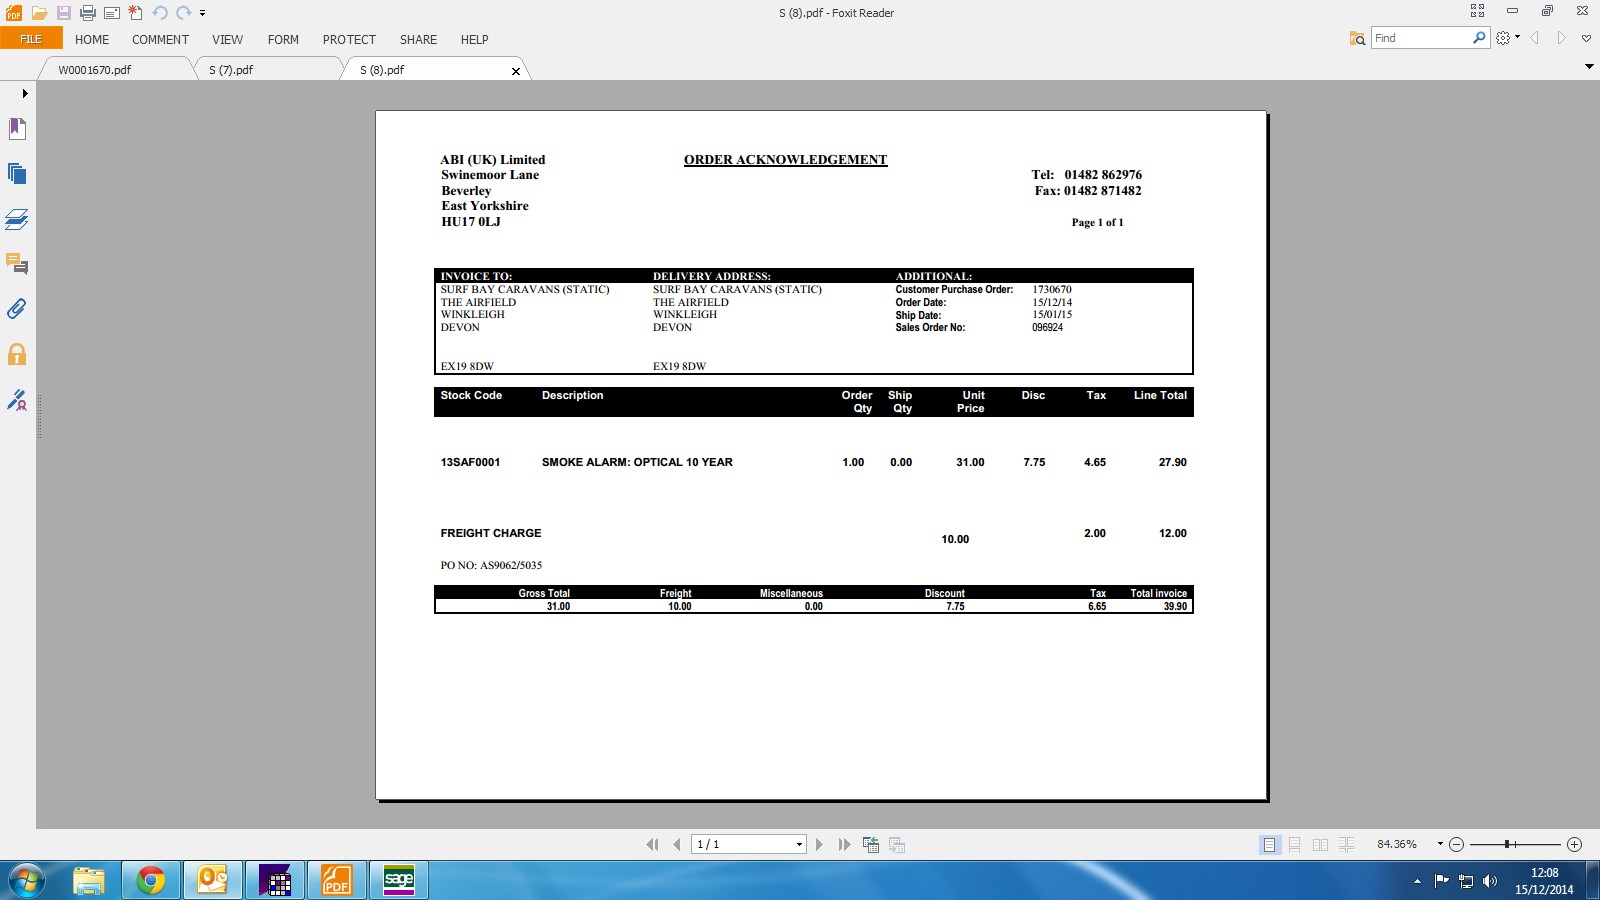
Task: Click the orange FILE button
Action: [x=31, y=39]
